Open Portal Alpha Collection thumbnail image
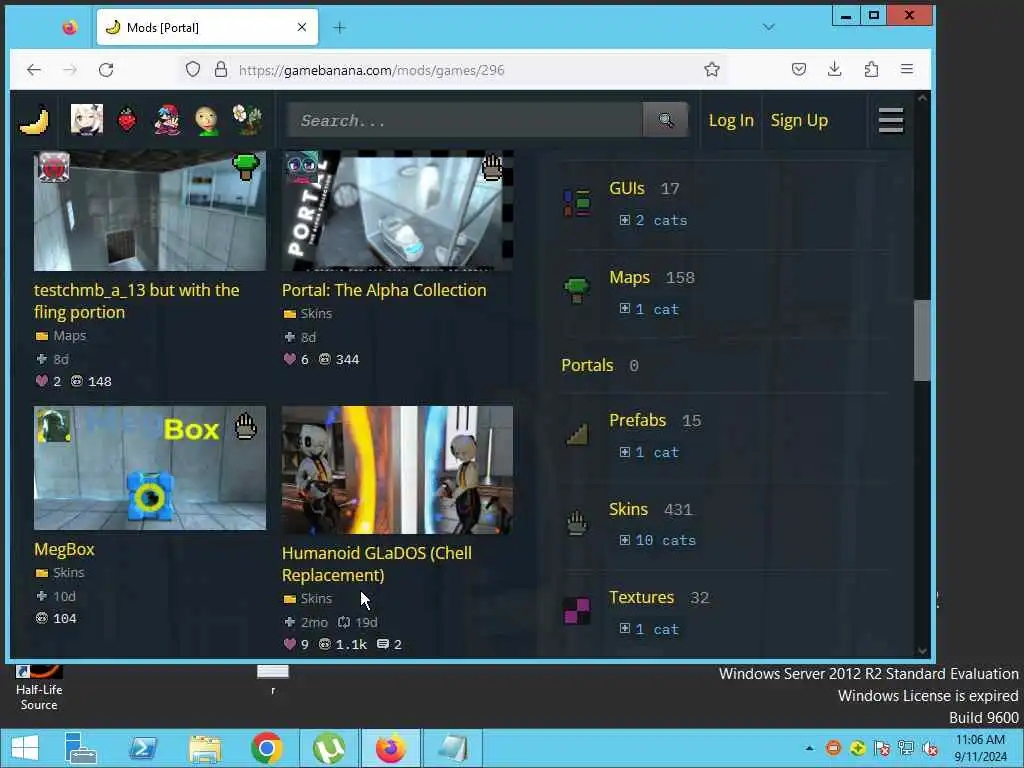Viewport: 1024px width, 768px height. (x=397, y=210)
